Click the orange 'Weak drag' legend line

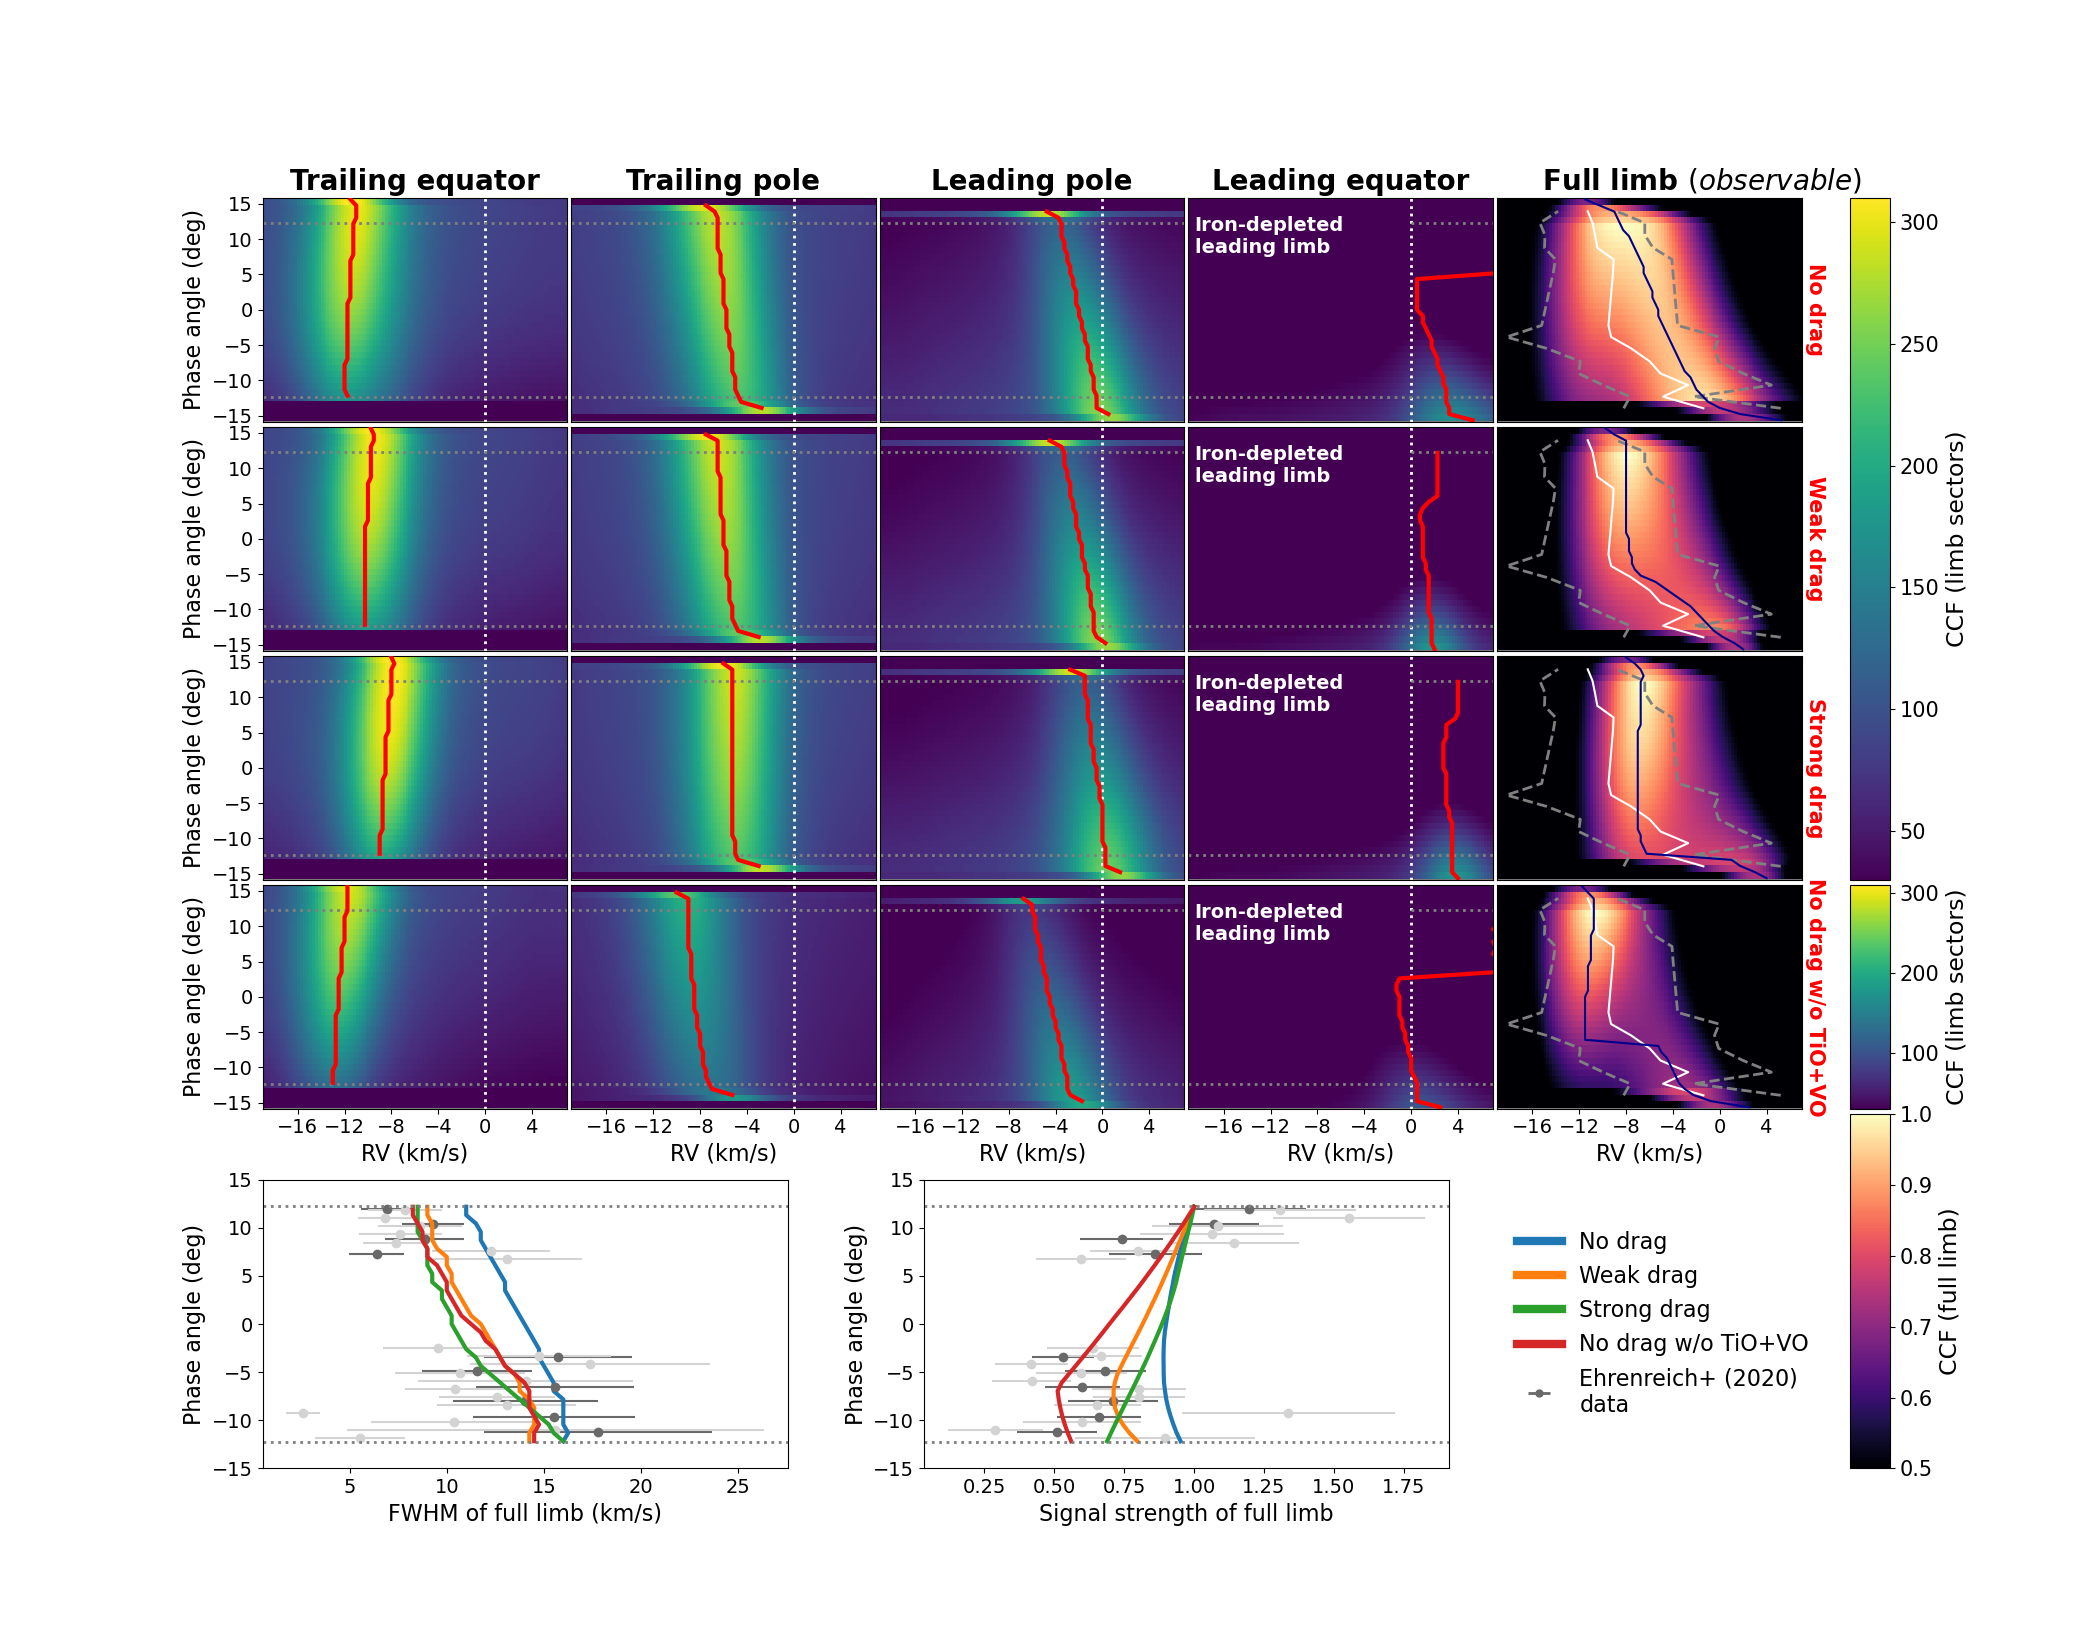[1539, 1275]
